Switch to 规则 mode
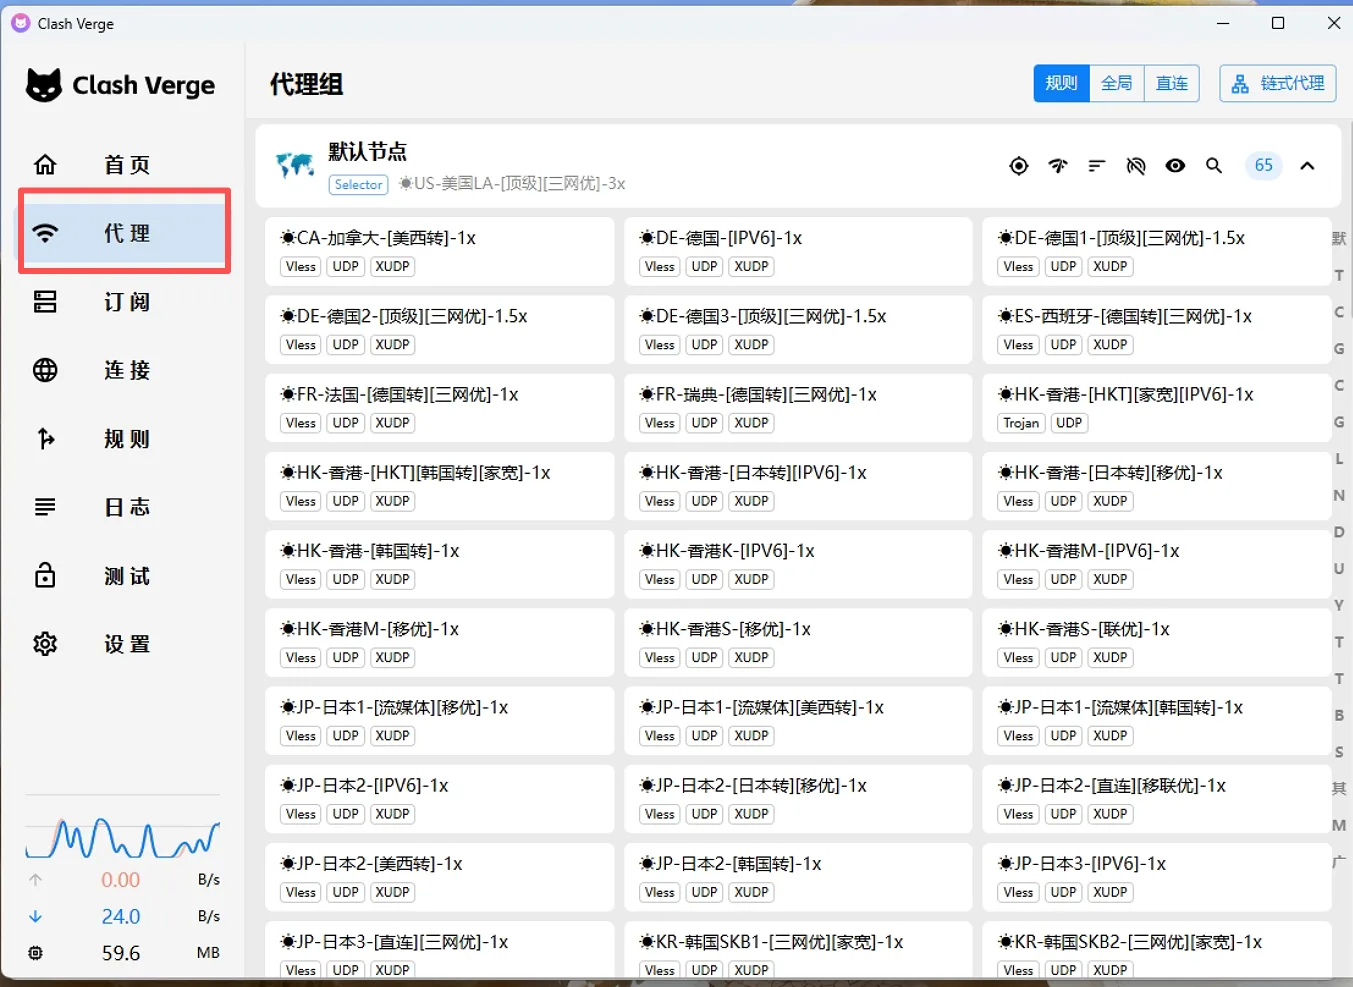This screenshot has height=987, width=1353. pos(1061,83)
